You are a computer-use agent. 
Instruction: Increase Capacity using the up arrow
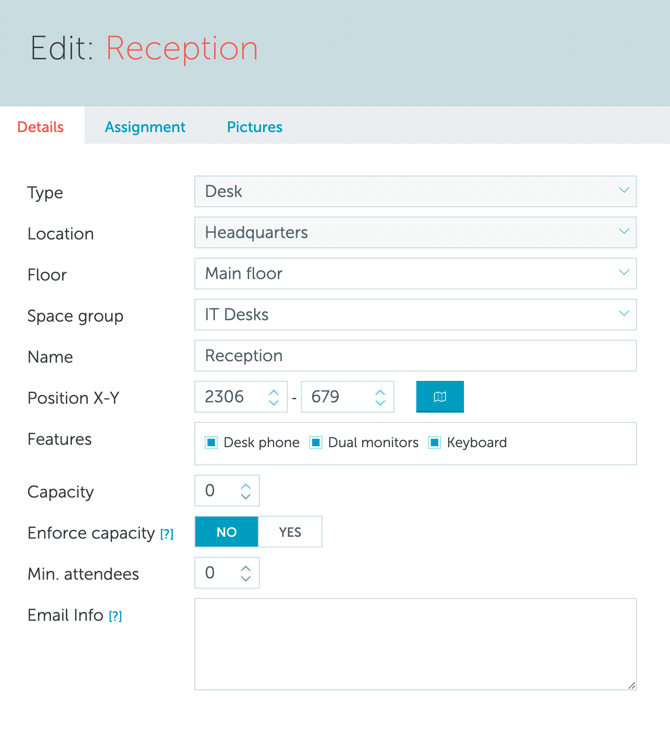tap(246, 485)
